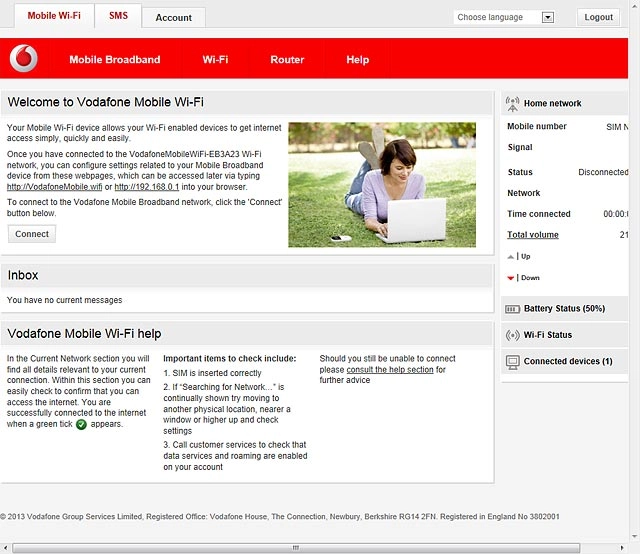Open the Help menu

click(358, 60)
